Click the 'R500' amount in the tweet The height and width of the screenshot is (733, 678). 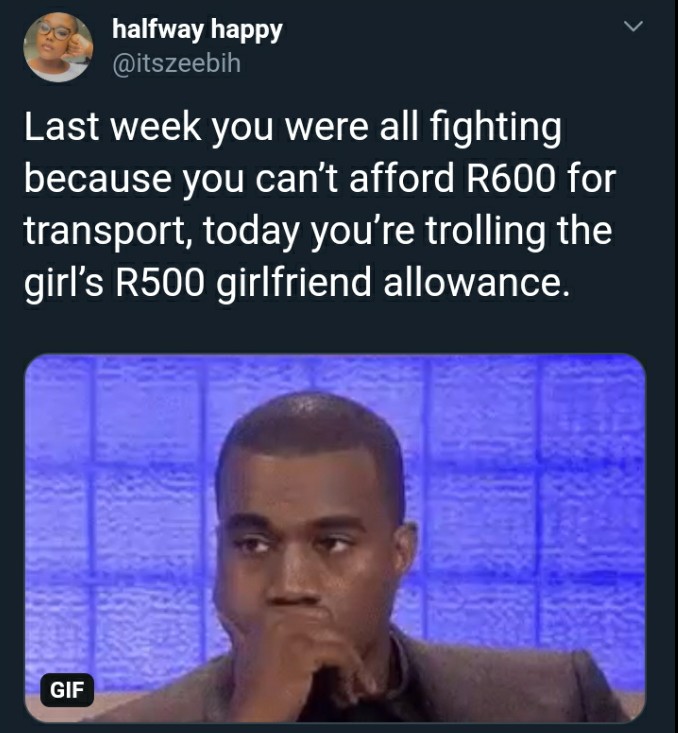click(160, 282)
